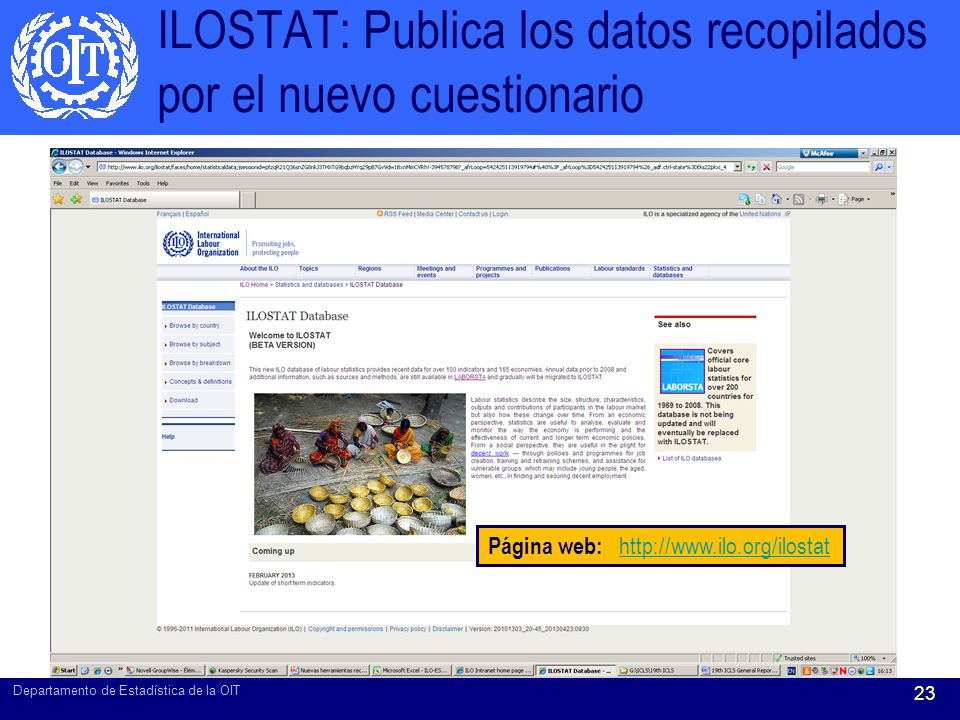Click the browser Forward arrow button
The height and width of the screenshot is (720, 960).
click(x=75, y=167)
